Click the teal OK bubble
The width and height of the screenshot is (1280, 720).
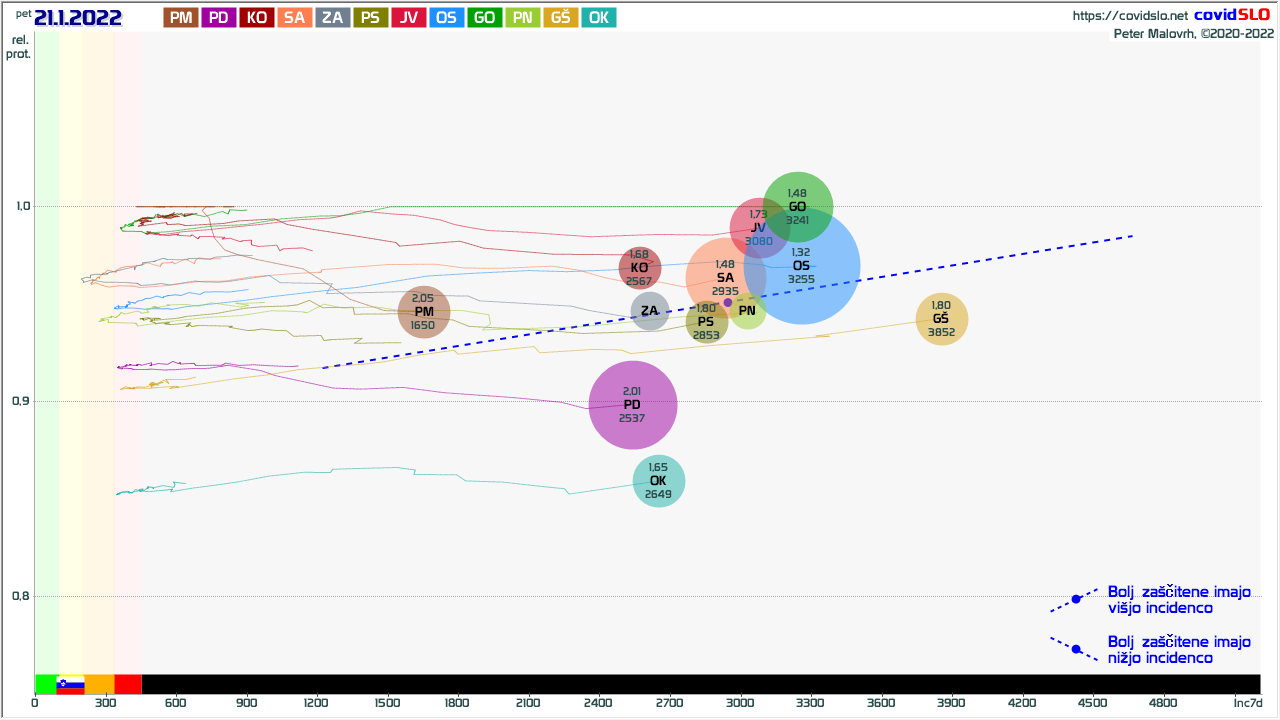coord(658,481)
